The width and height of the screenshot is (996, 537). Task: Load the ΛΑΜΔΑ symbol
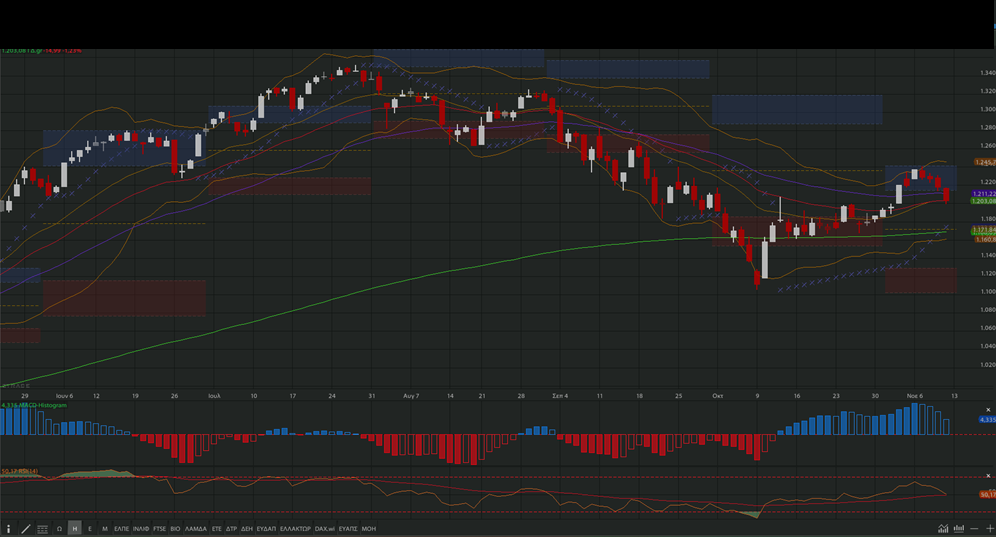[x=196, y=529]
